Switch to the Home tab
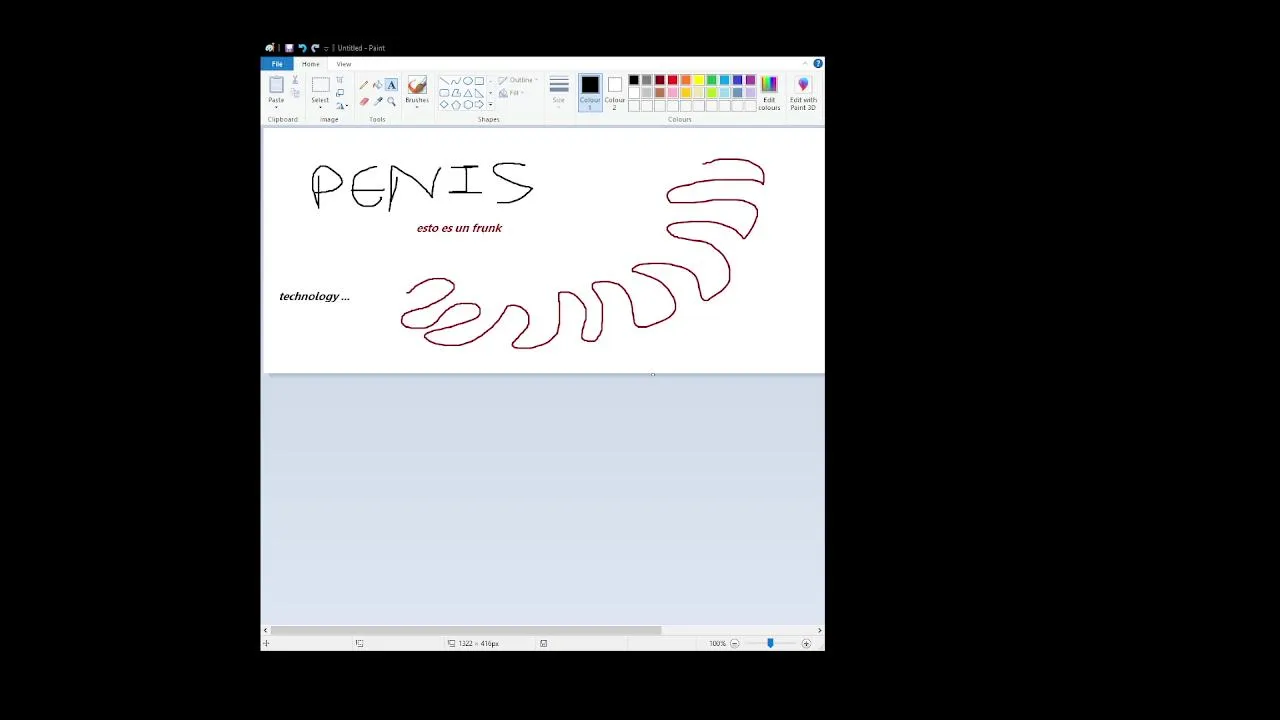Viewport: 1280px width, 720px height. tap(311, 64)
